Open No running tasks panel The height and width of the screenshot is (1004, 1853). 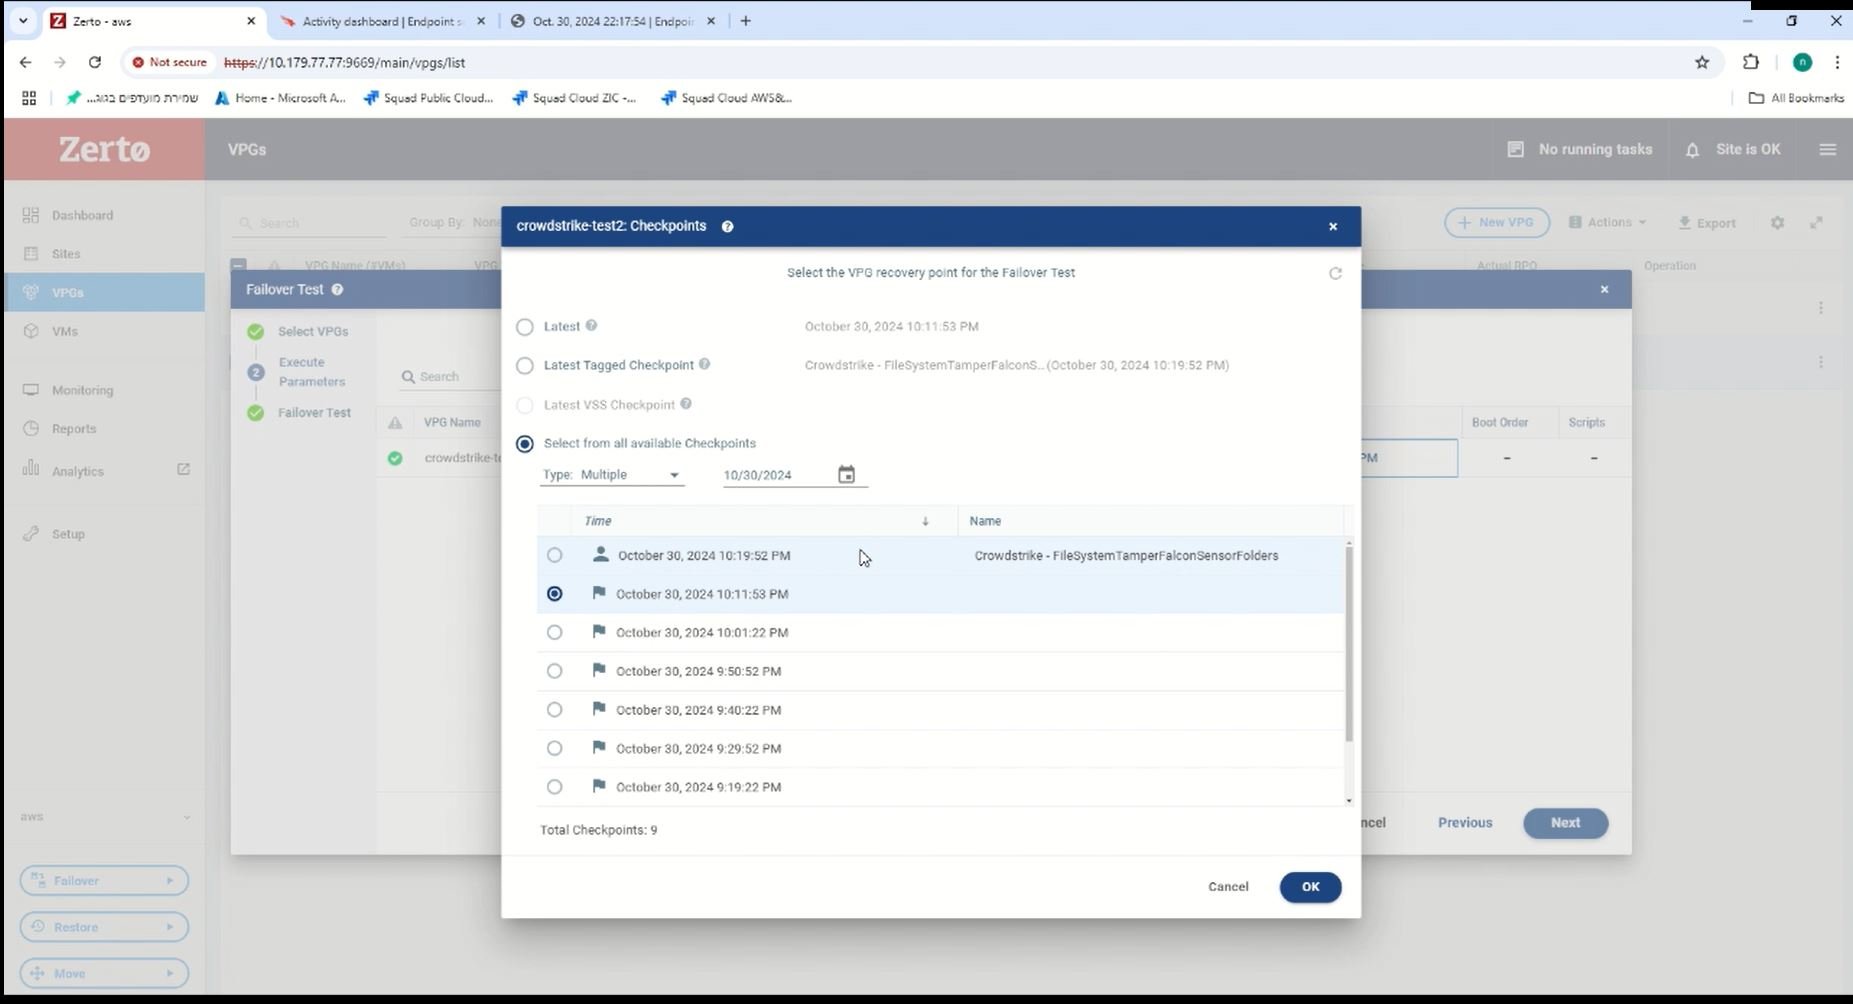coord(1580,149)
